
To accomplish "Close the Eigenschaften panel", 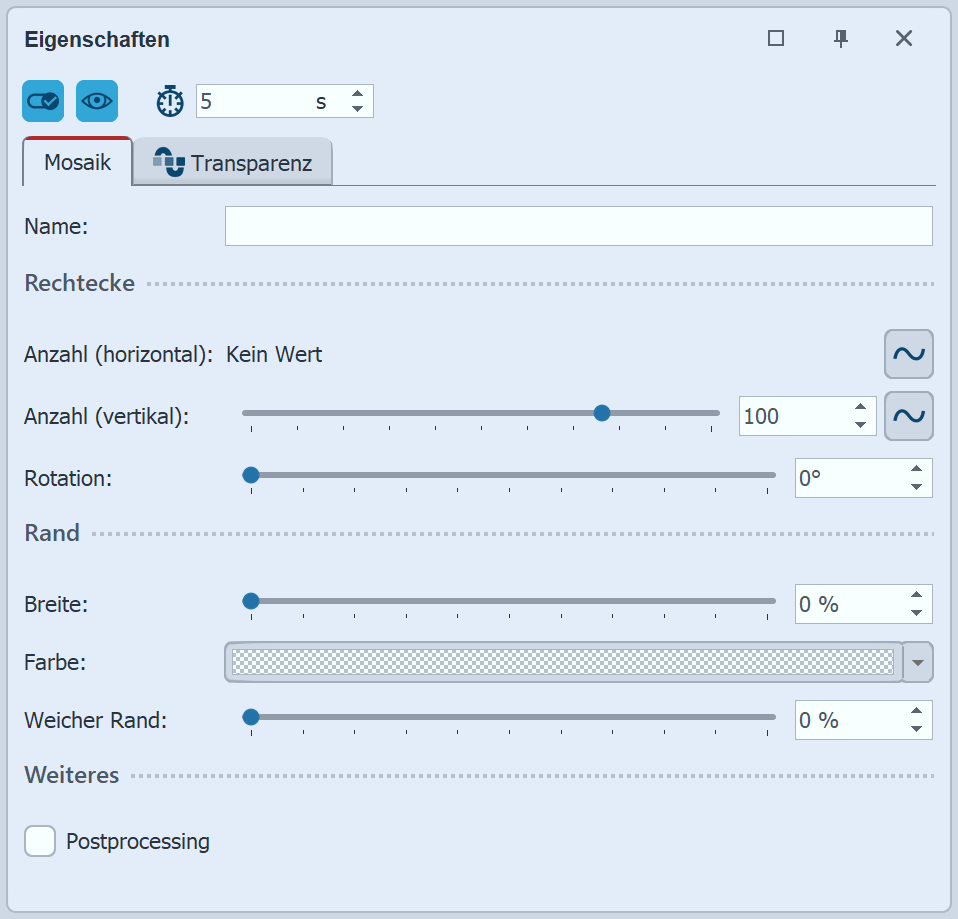I will [904, 39].
